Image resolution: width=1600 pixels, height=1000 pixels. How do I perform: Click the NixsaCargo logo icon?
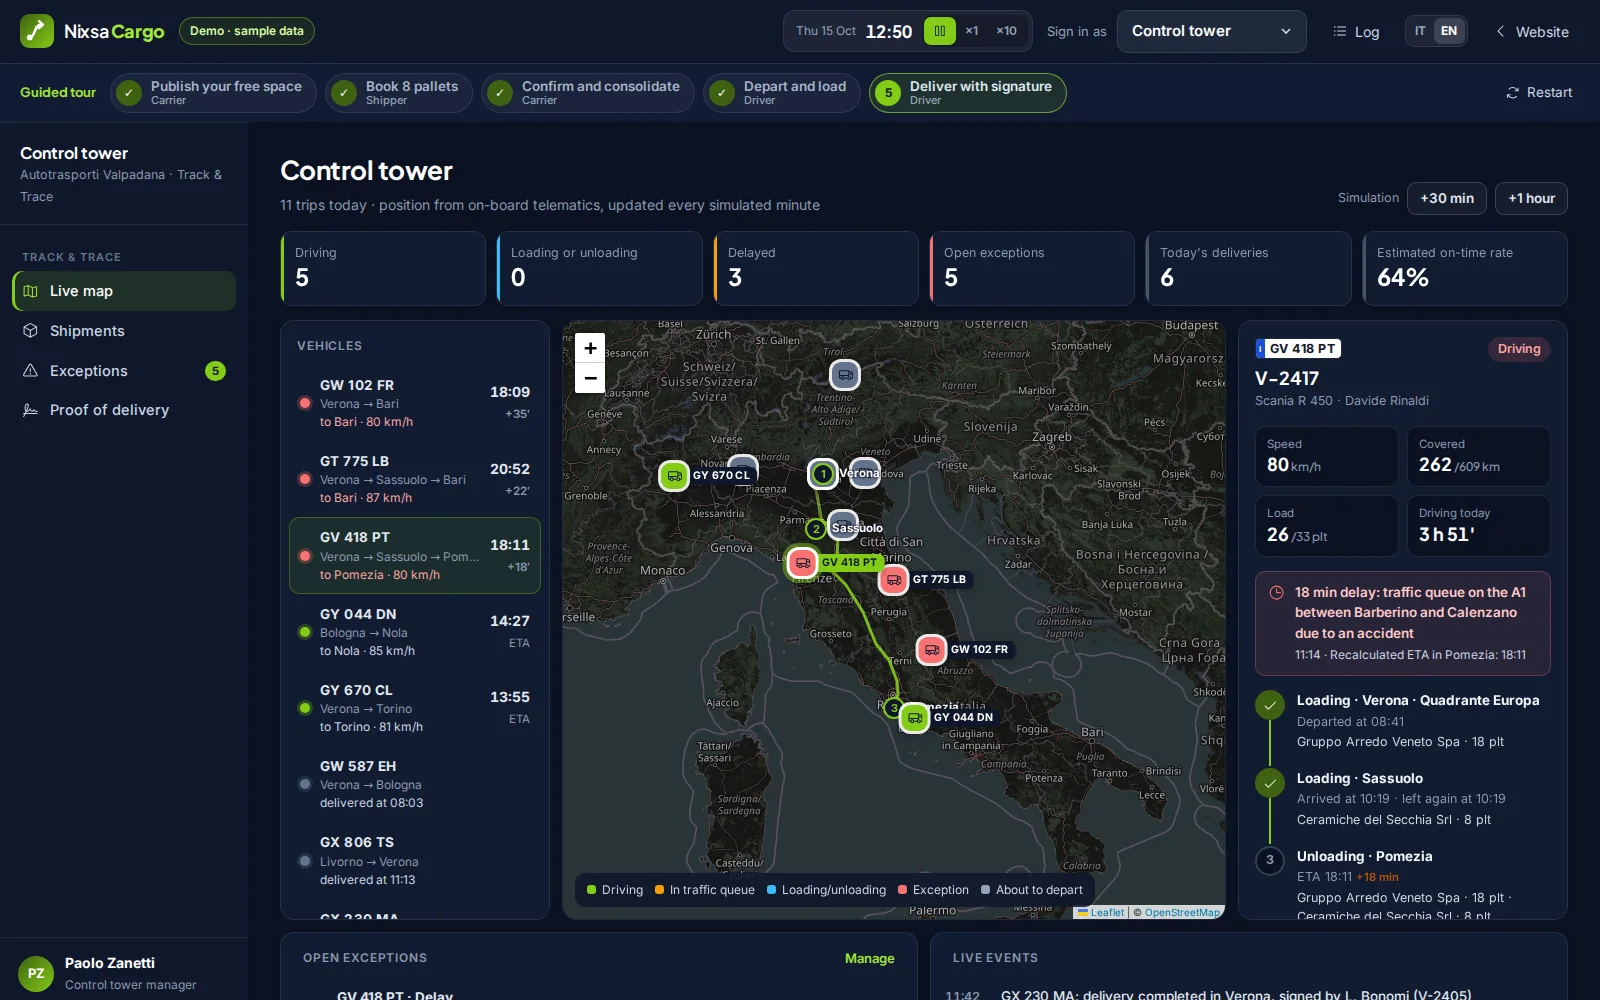(37, 31)
